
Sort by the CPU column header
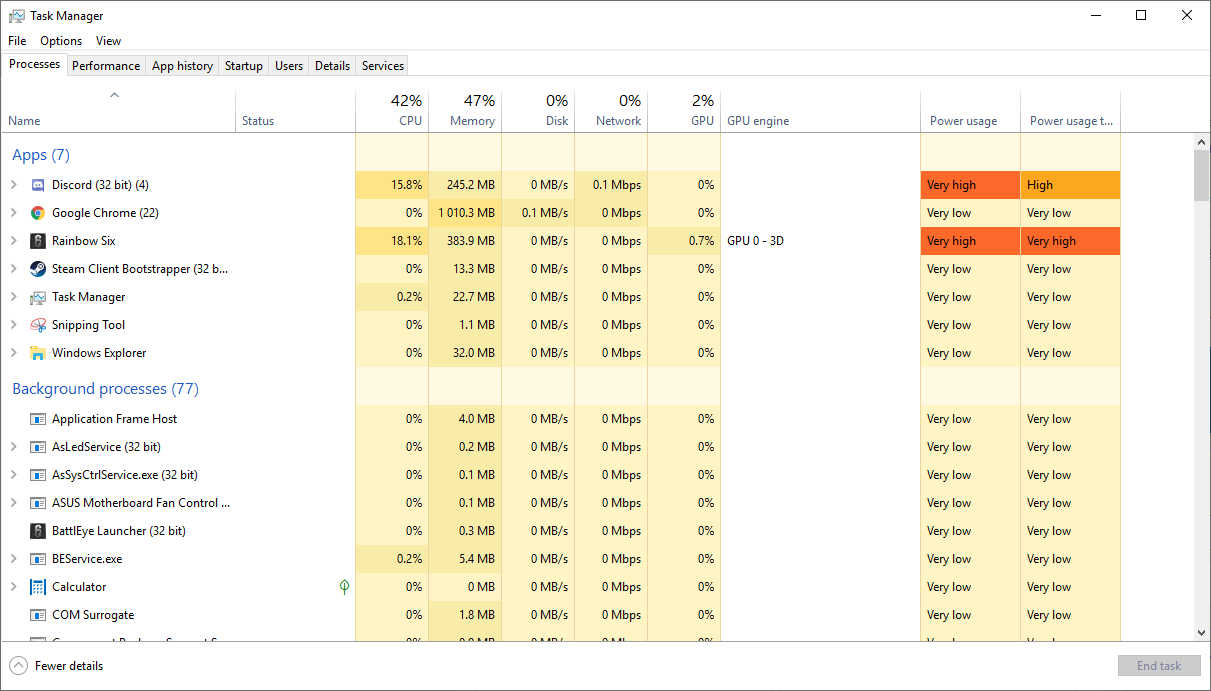click(392, 111)
